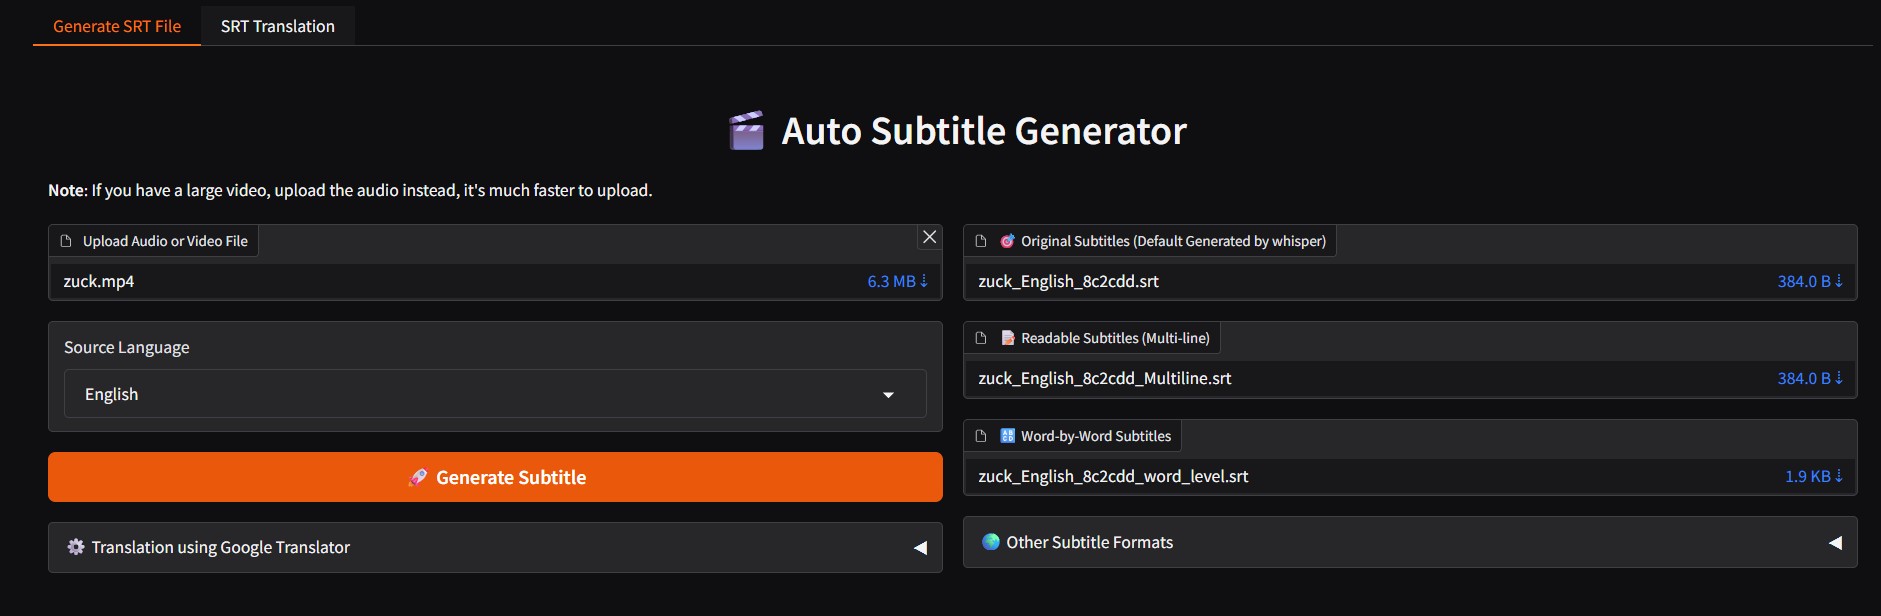This screenshot has width=1881, height=616.
Task: Click the clapperboard icon by Auto Subtitle Generator
Action: coord(747,131)
